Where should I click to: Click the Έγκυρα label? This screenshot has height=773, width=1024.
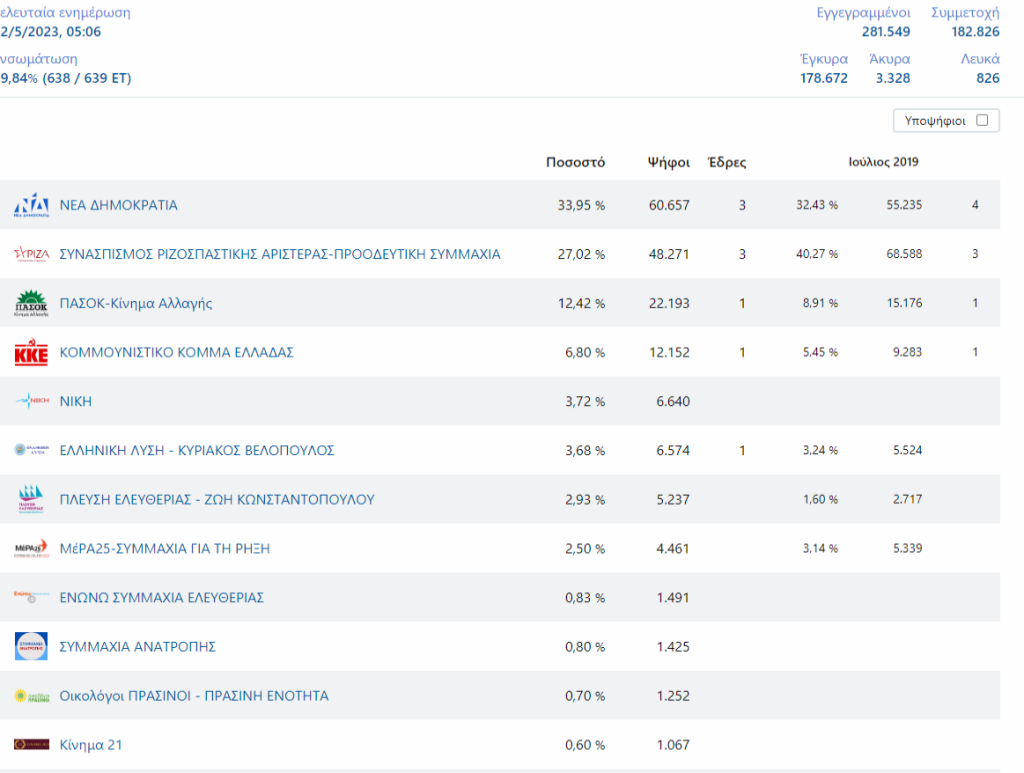(x=824, y=59)
